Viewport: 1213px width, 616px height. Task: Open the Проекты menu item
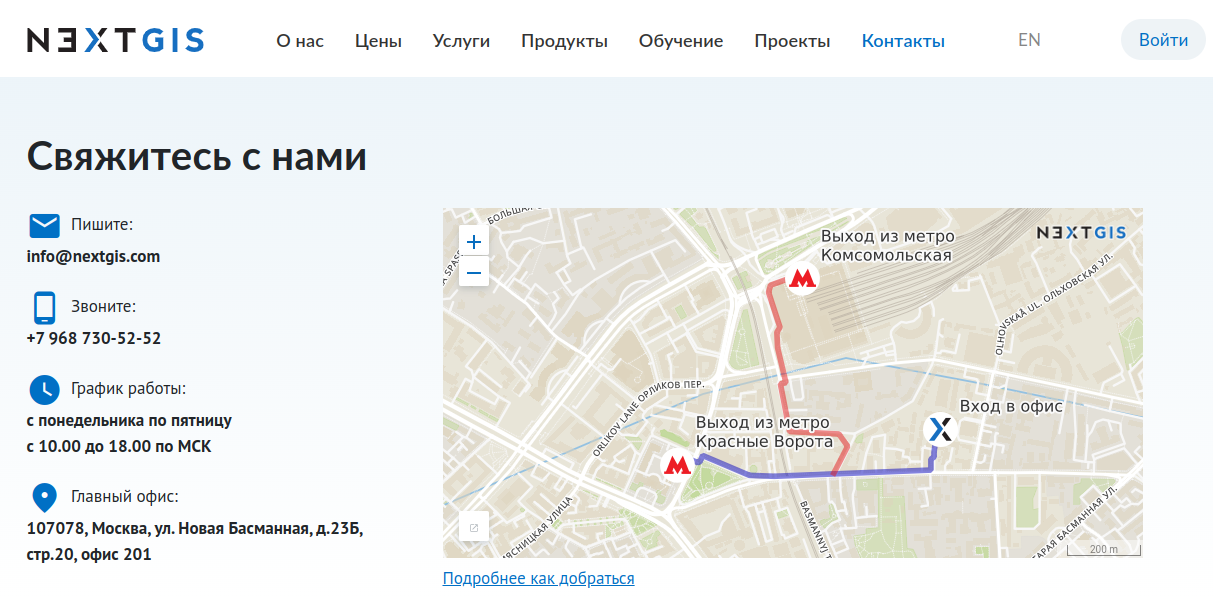coord(792,41)
